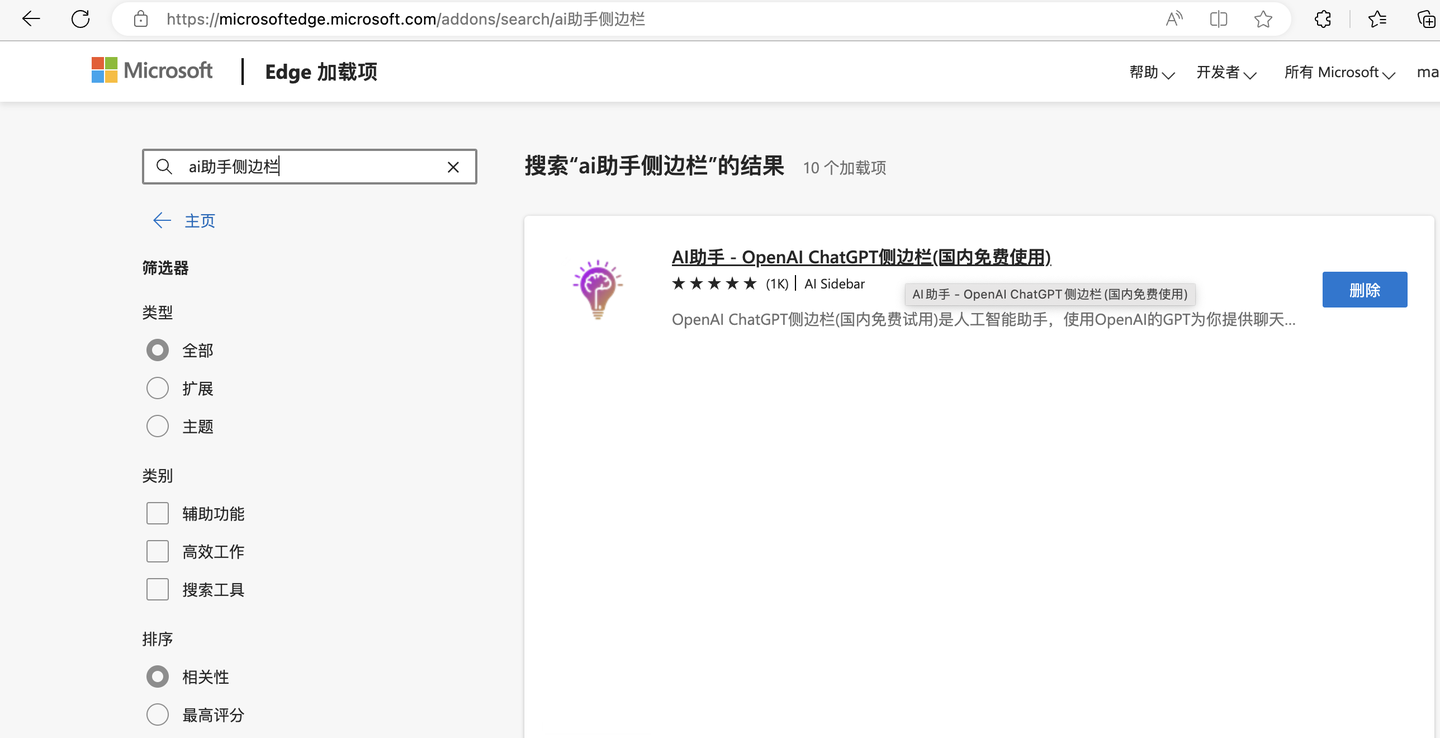Select the 全部 type radio button
Screen dimensions: 1440x738
click(157, 350)
